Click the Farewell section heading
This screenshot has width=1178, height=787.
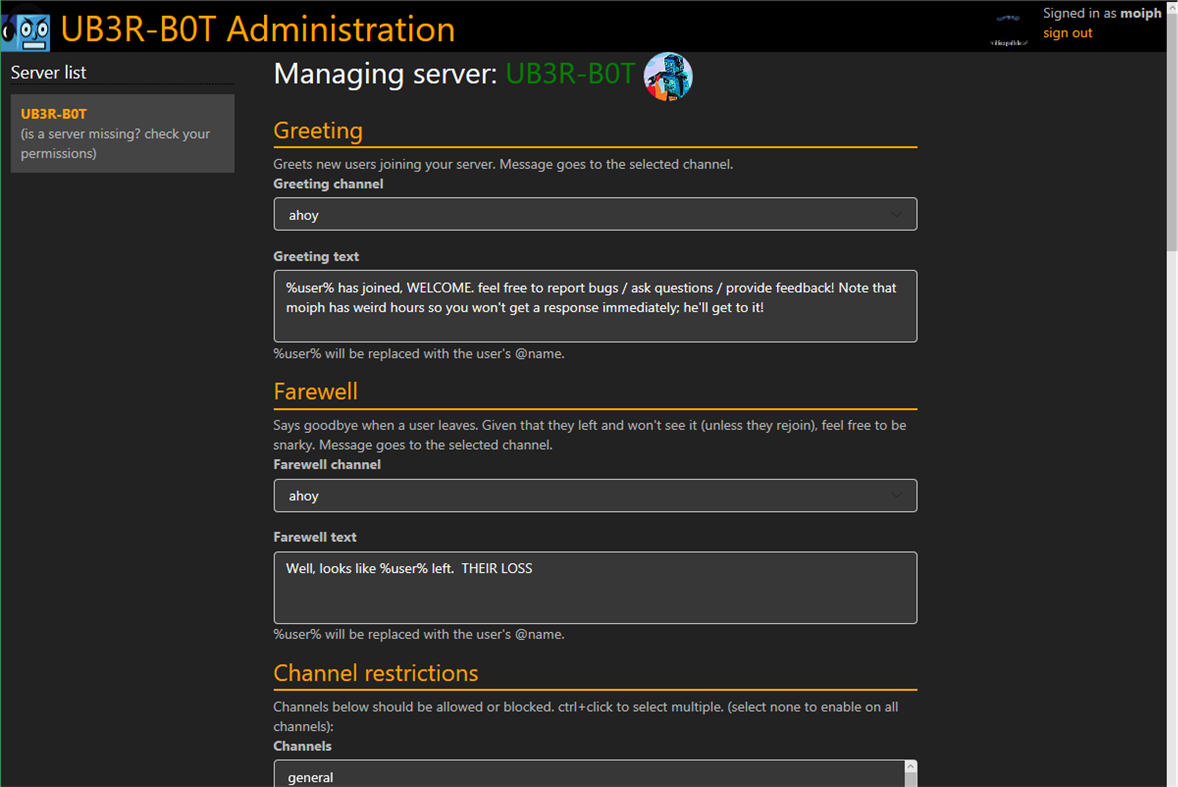coord(316,391)
